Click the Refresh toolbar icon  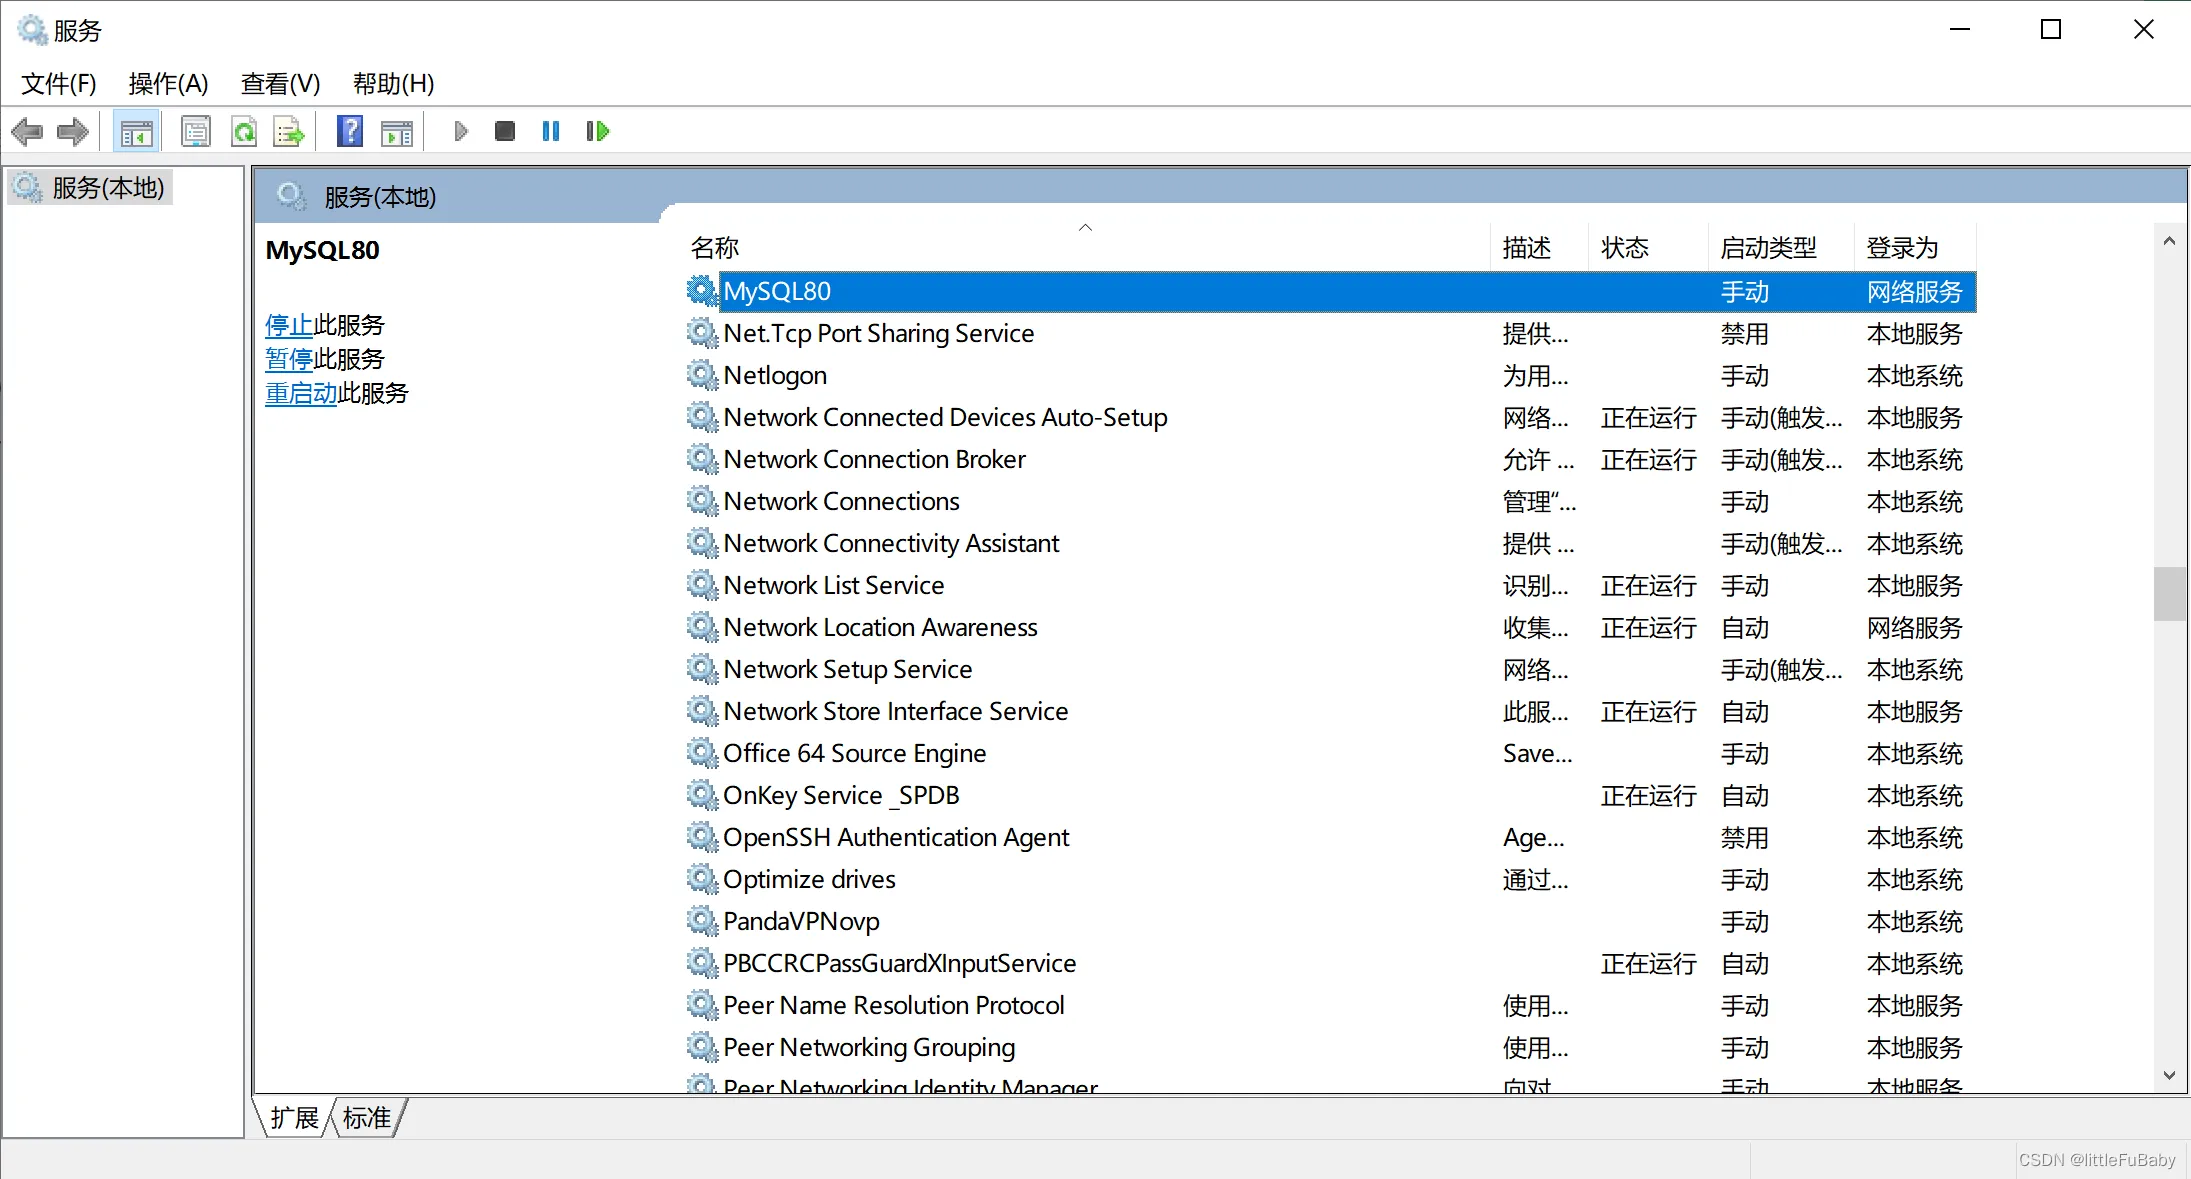(x=244, y=131)
